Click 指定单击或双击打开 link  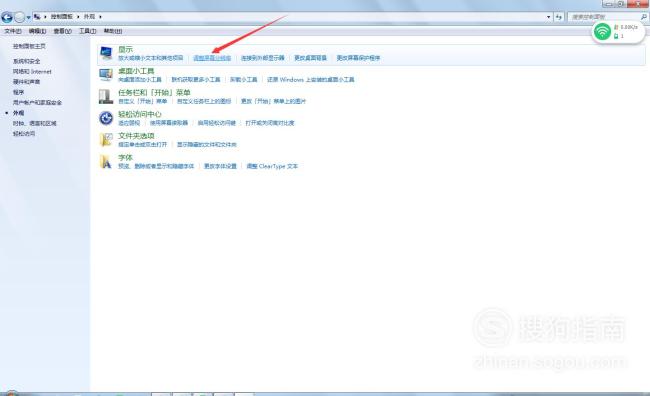[143, 144]
